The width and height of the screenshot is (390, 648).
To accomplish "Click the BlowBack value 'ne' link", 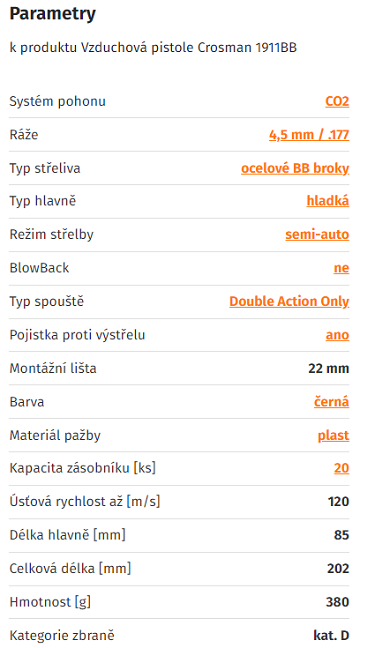I will (341, 268).
